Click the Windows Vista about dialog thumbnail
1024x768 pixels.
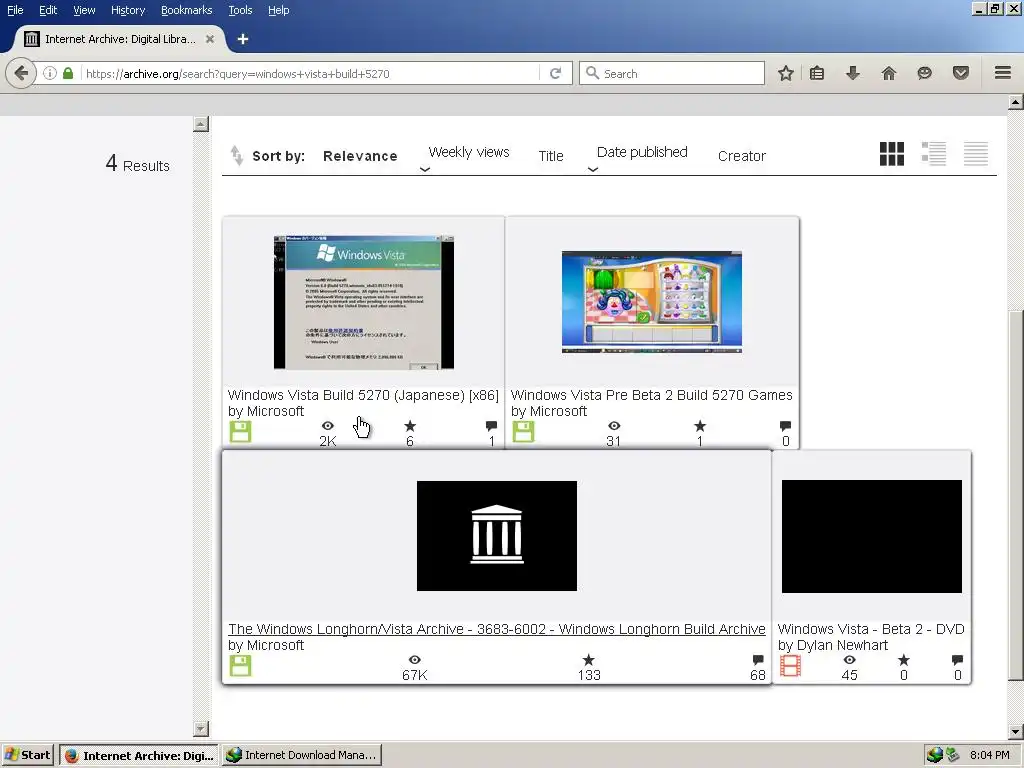pos(364,302)
